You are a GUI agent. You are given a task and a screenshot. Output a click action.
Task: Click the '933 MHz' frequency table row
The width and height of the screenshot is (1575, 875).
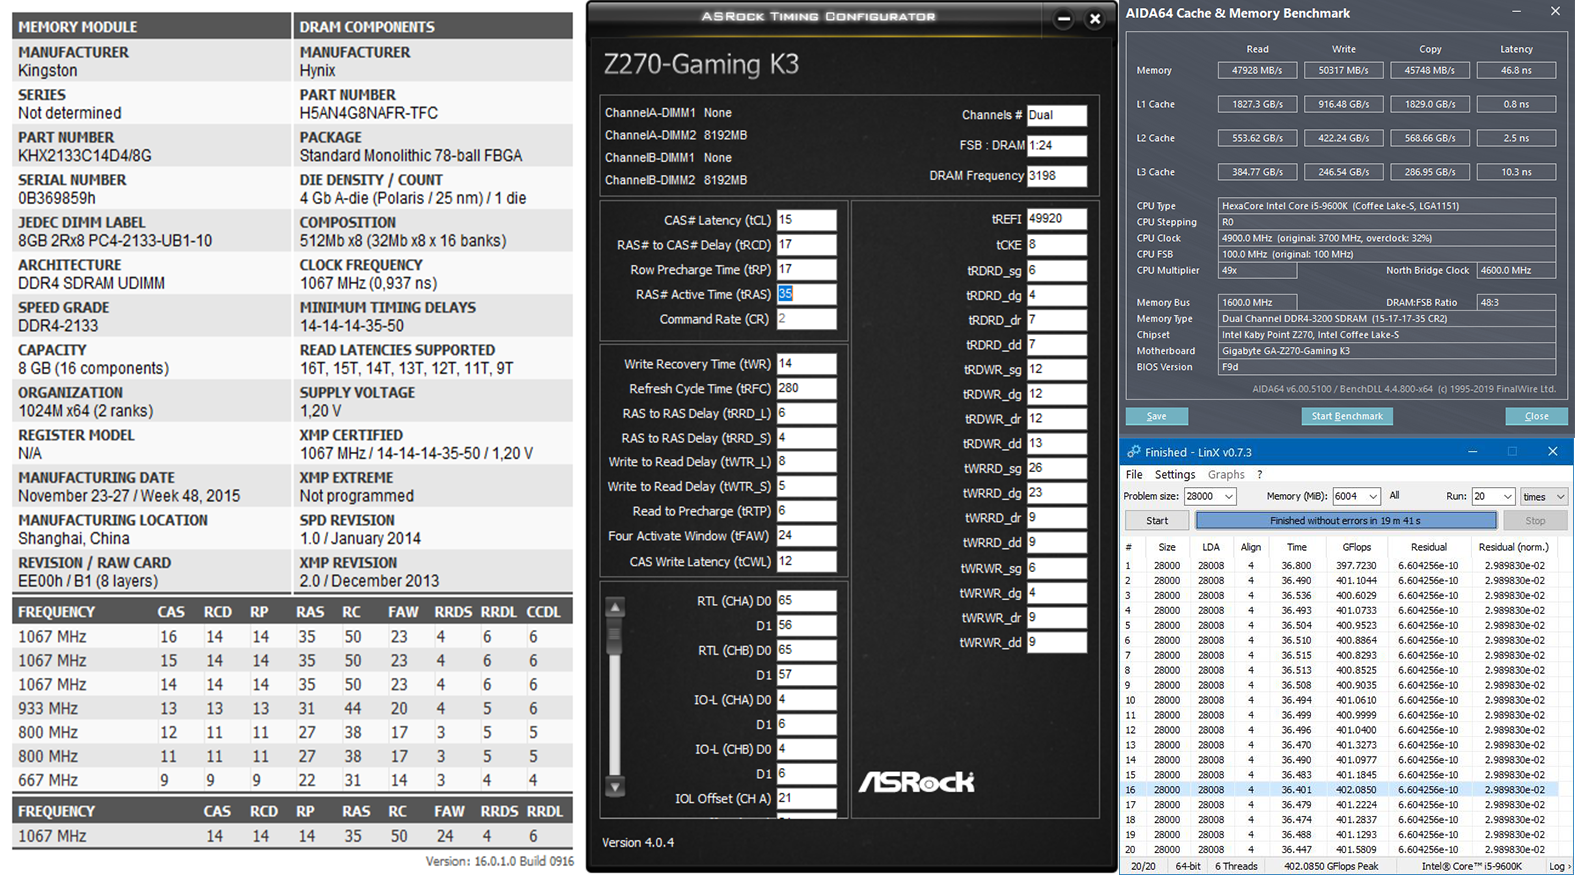[x=292, y=709]
